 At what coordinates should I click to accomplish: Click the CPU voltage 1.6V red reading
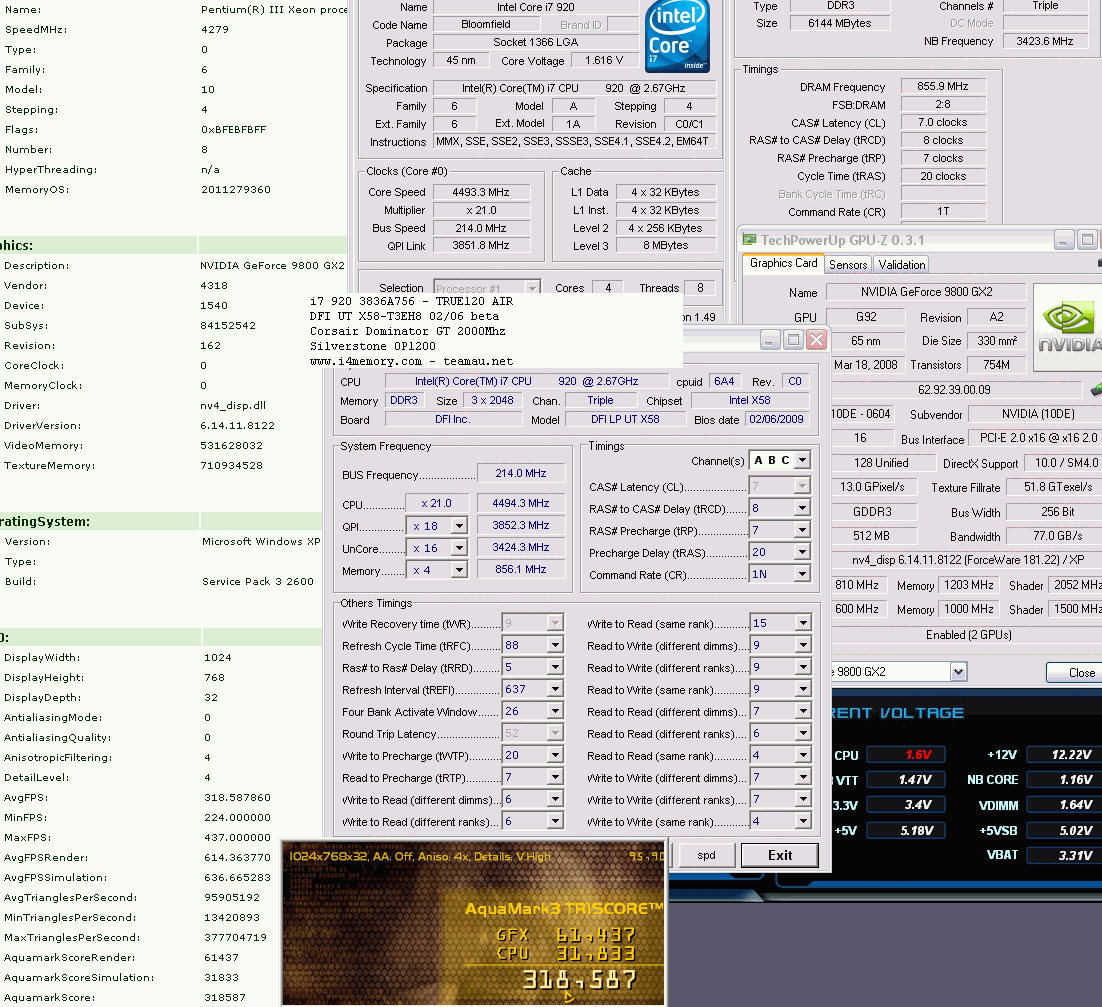tap(906, 755)
